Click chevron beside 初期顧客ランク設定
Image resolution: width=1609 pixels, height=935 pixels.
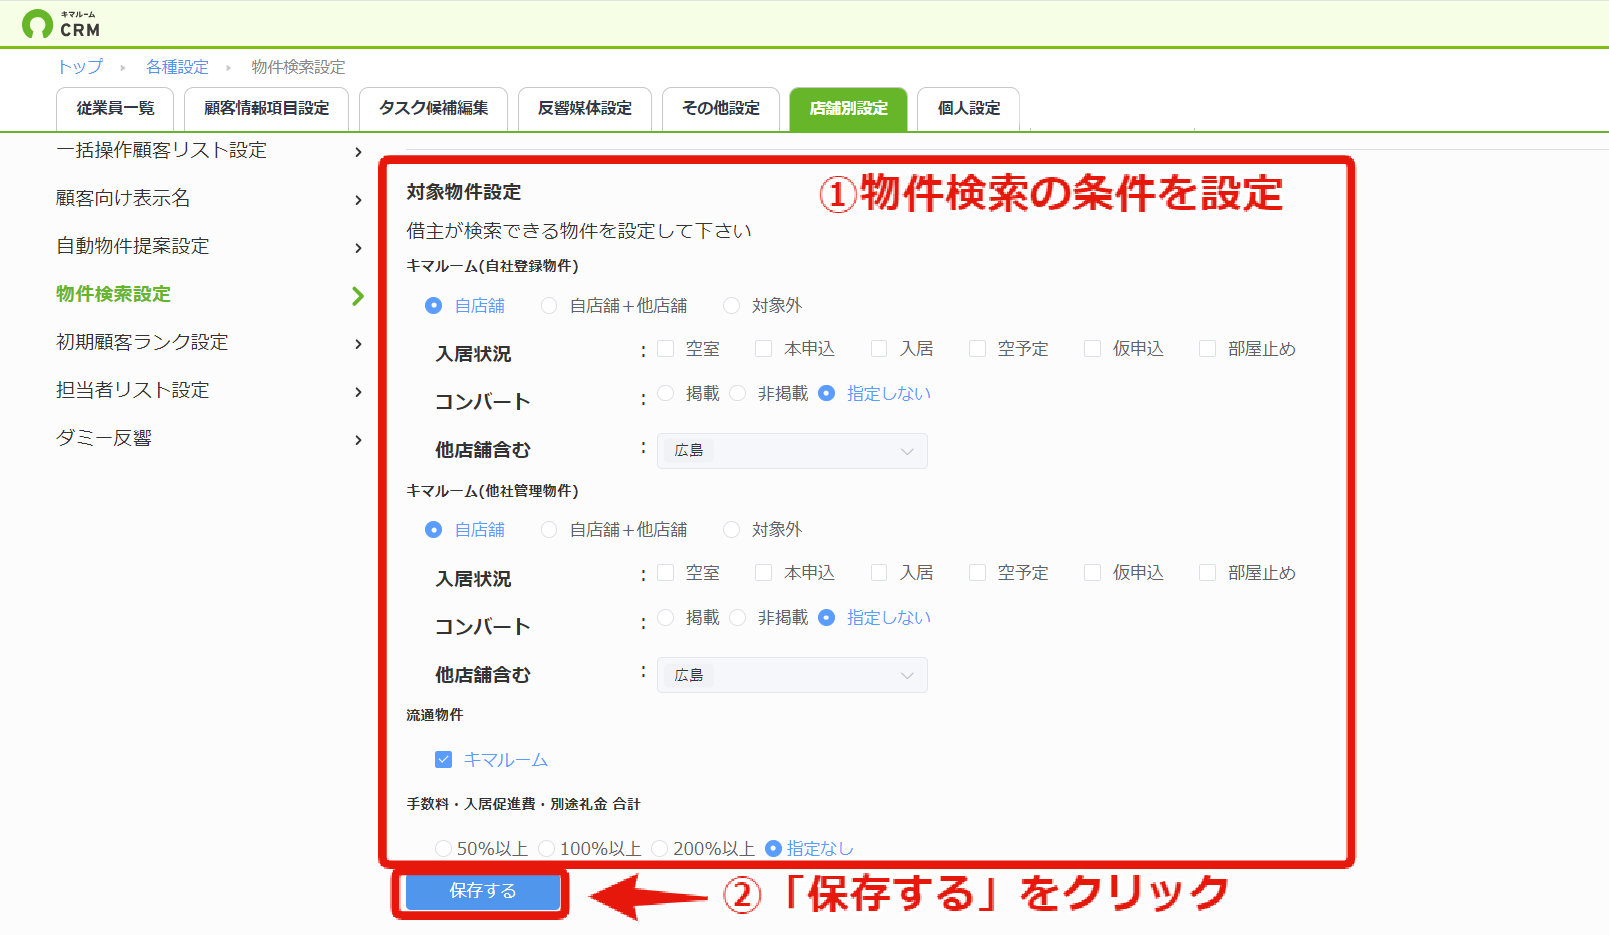click(x=358, y=344)
